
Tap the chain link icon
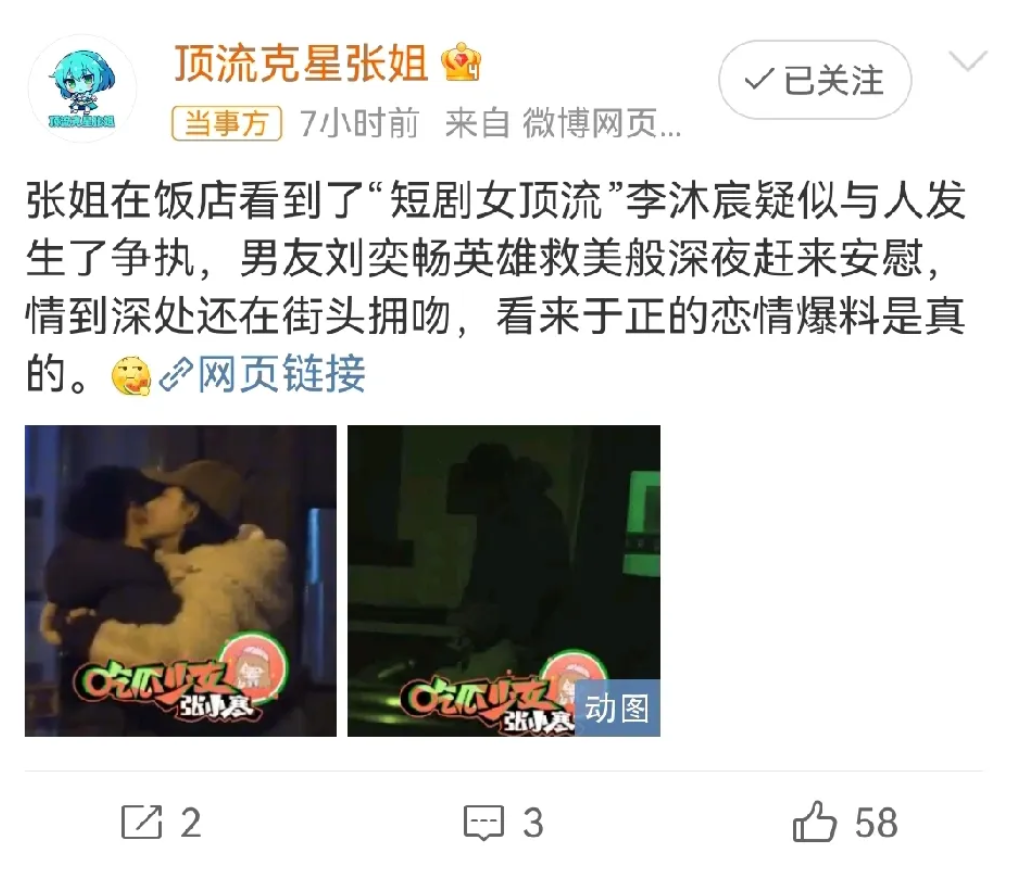point(176,374)
